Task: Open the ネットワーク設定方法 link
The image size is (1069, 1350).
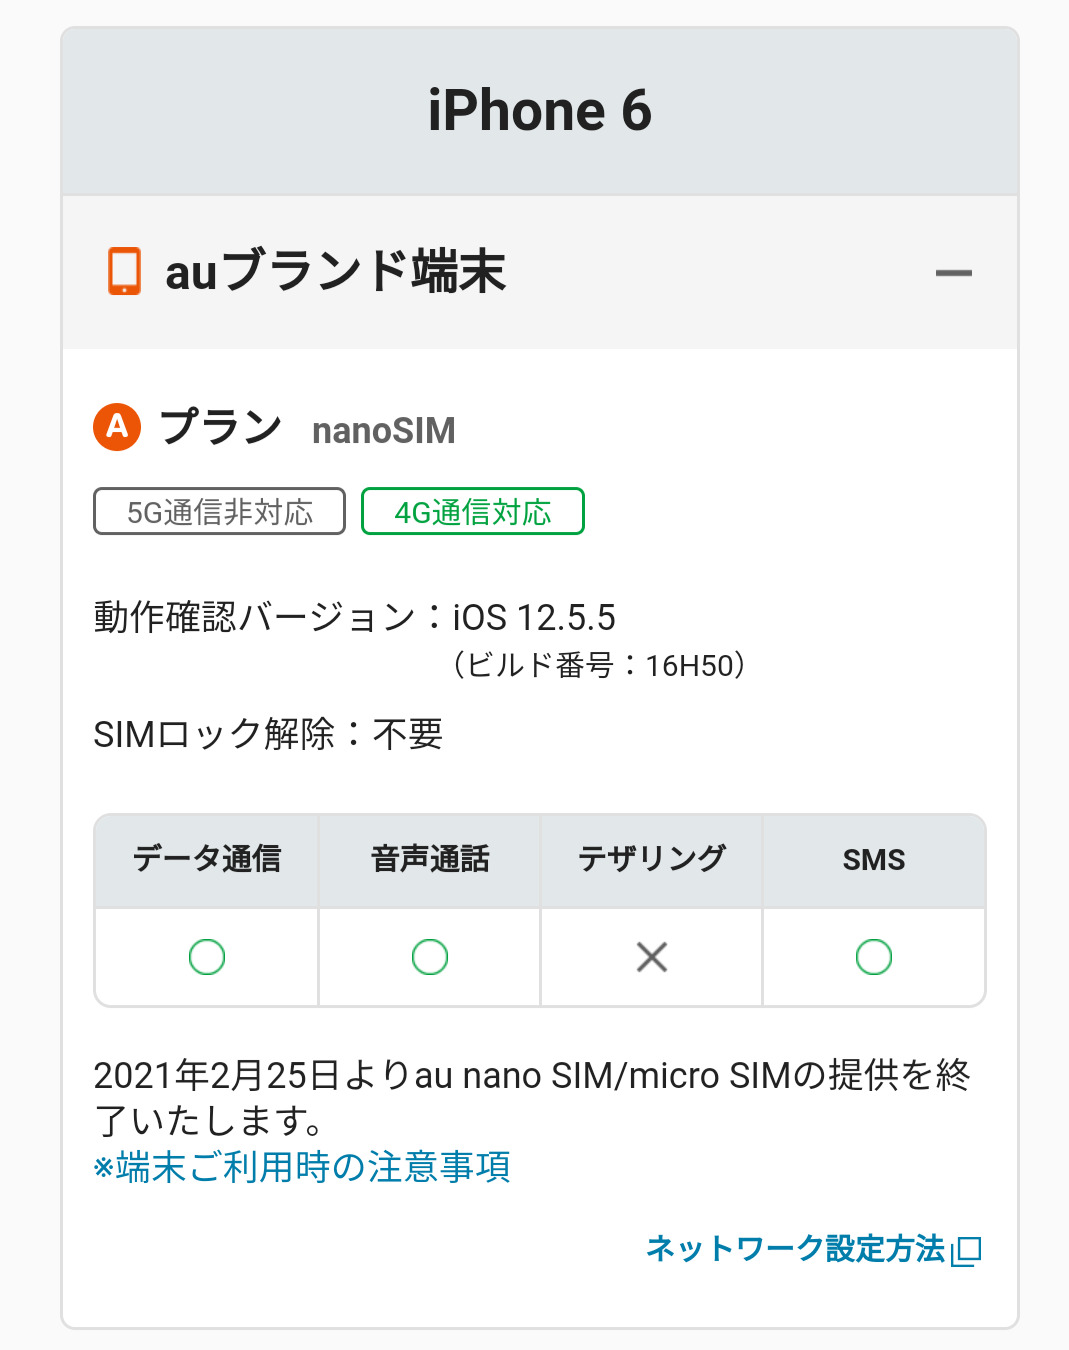Action: [x=796, y=1248]
